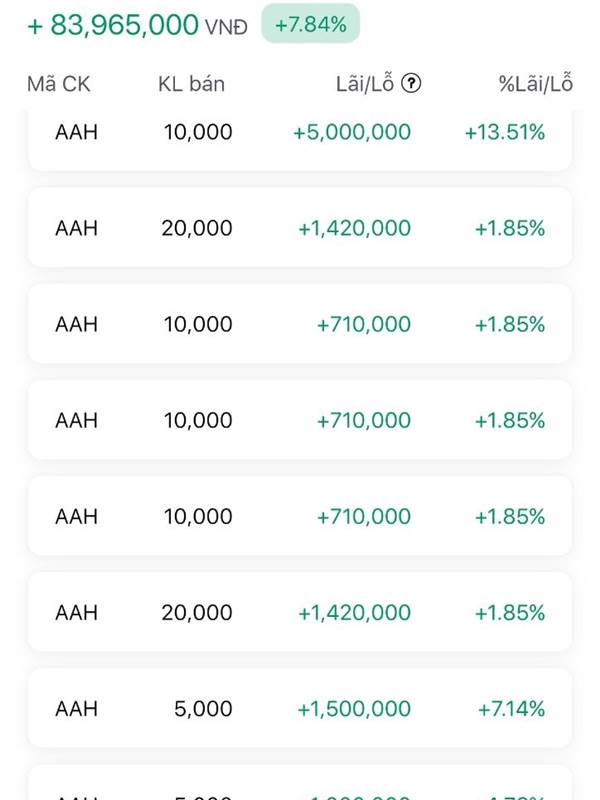Click the 10,000 volume in +13.51% row

click(x=198, y=132)
